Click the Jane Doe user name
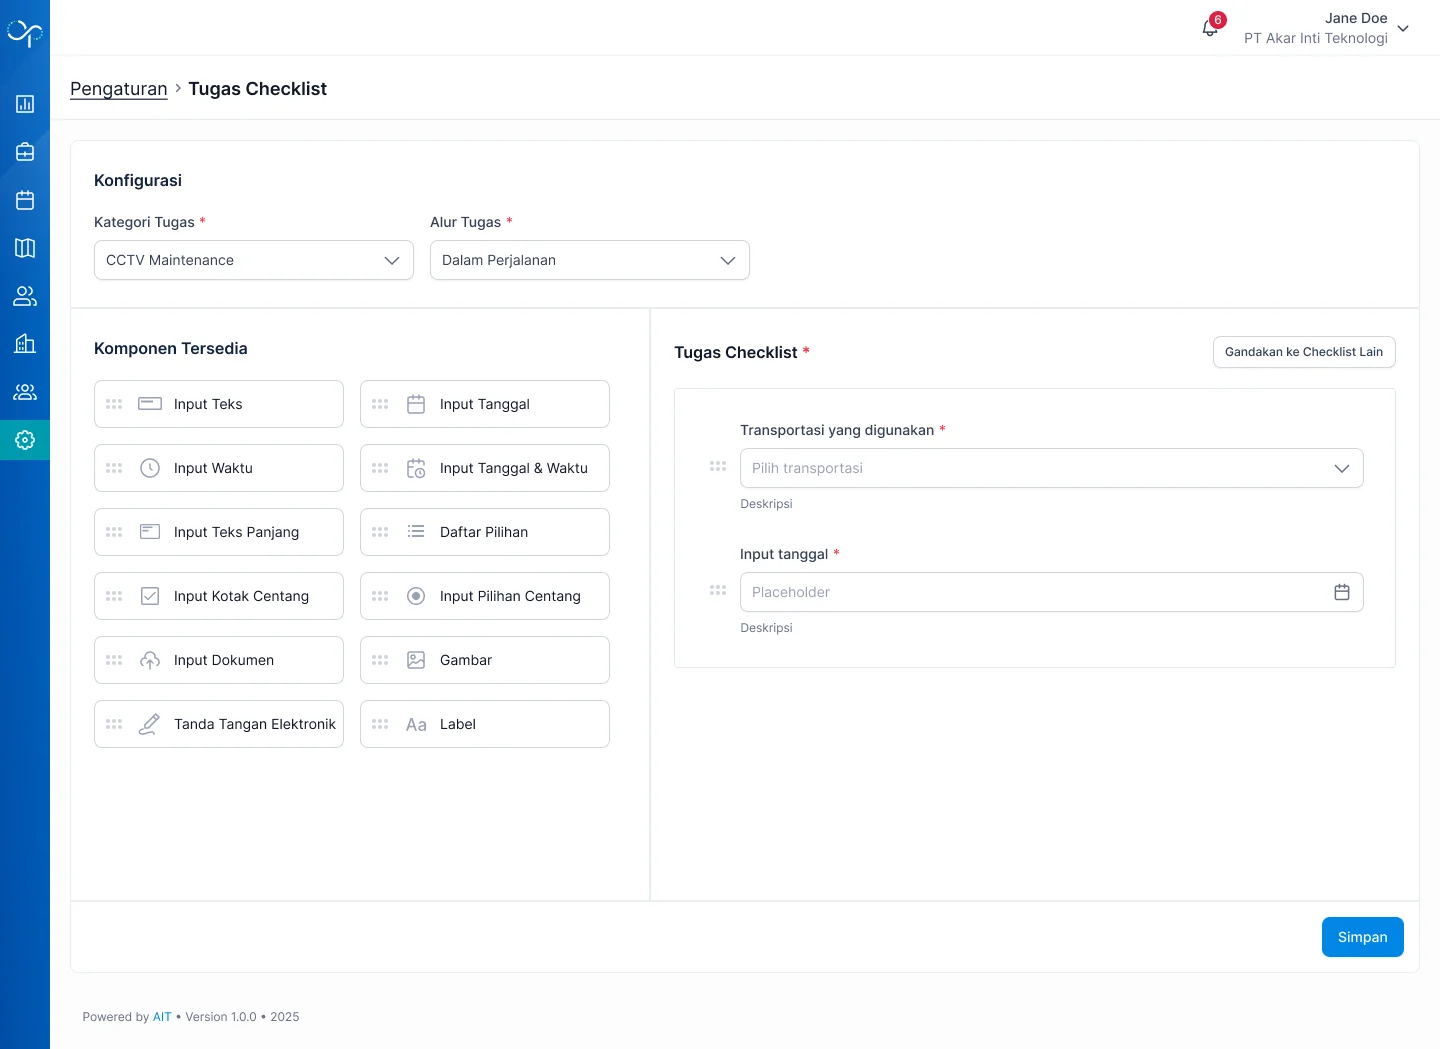Viewport: 1440px width, 1049px height. pyautogui.click(x=1356, y=18)
